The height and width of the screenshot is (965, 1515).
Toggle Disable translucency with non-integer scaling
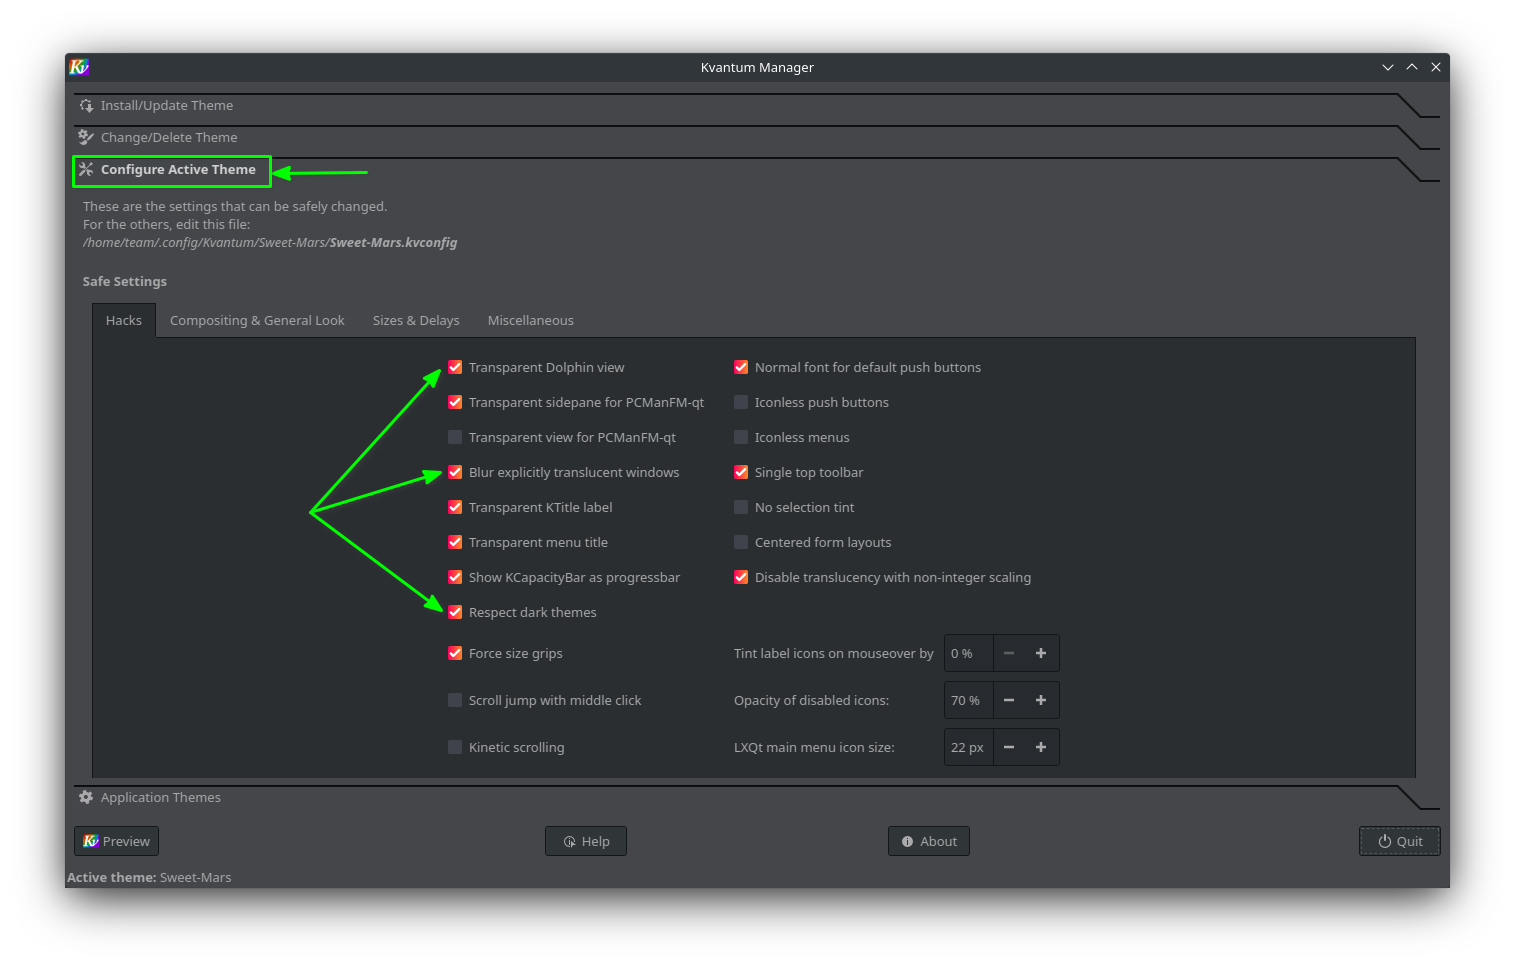point(741,577)
